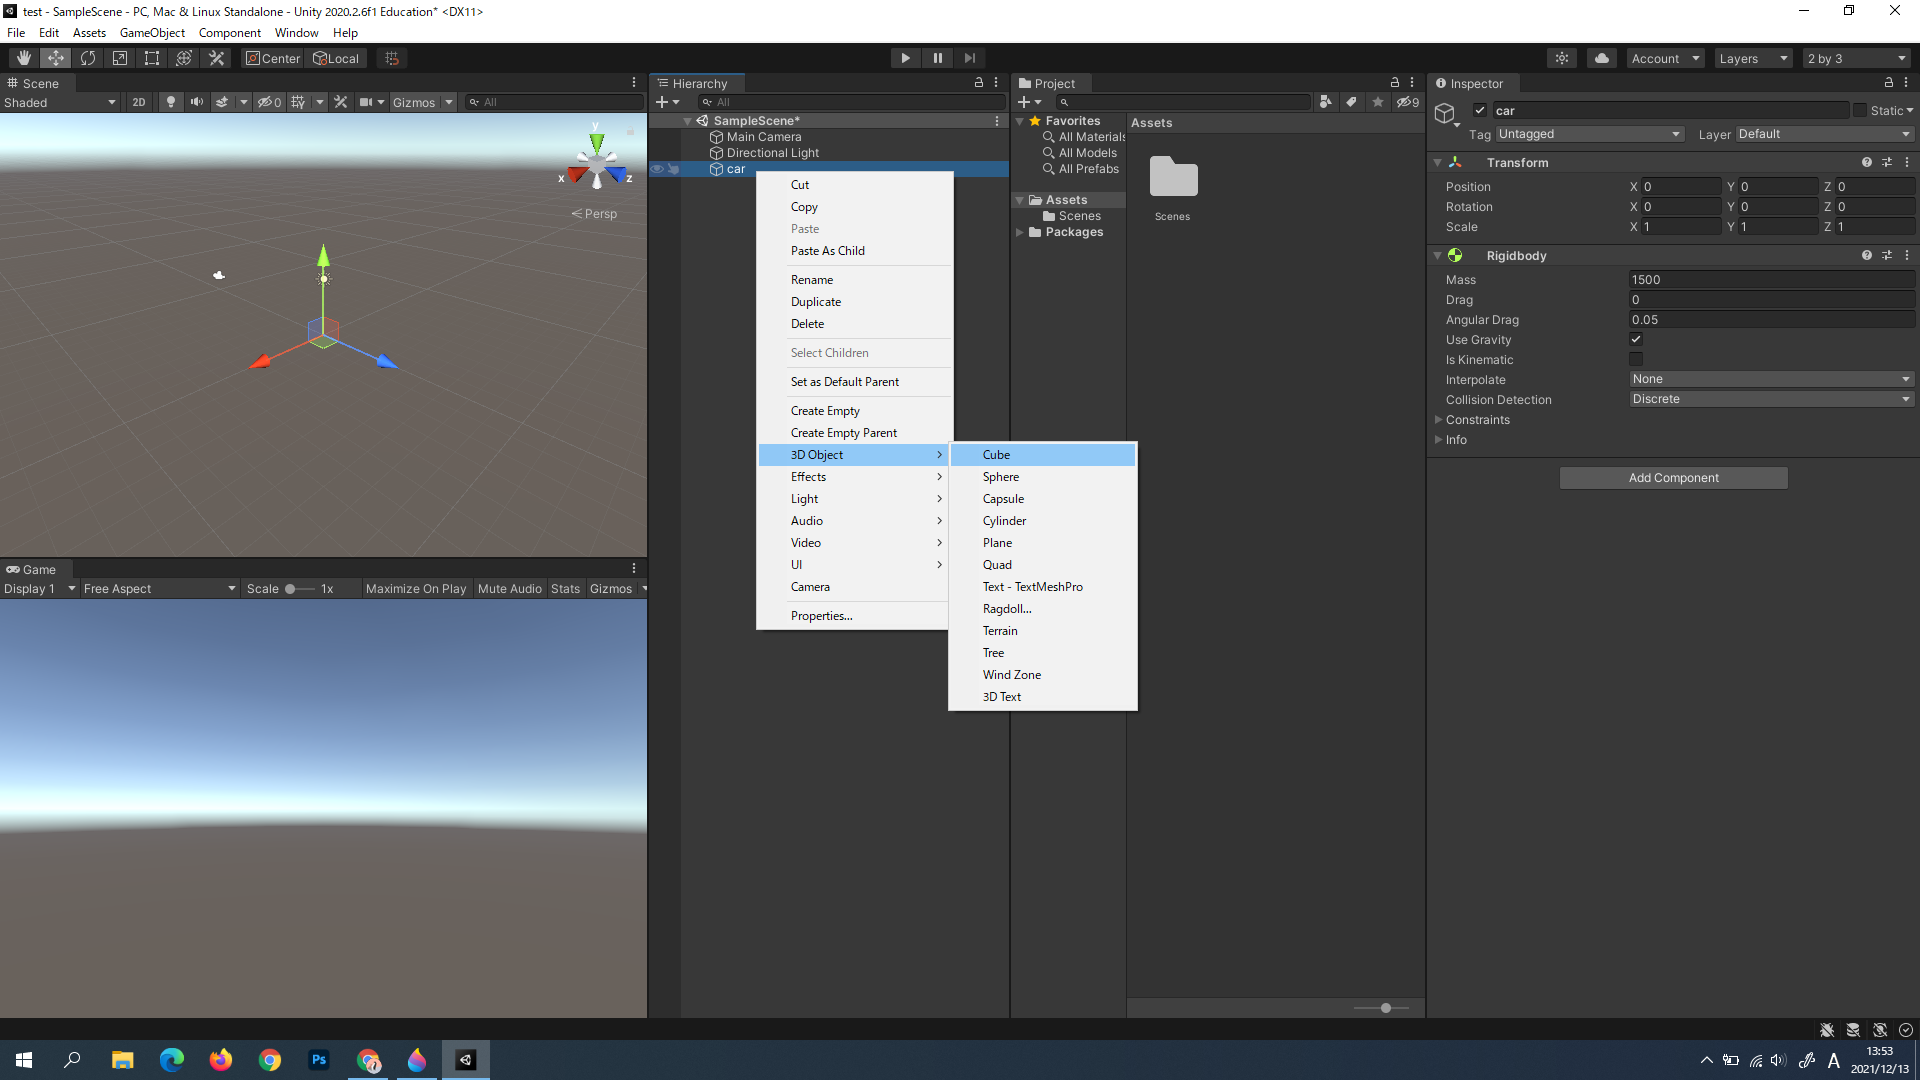Image resolution: width=1920 pixels, height=1080 pixels.
Task: Toggle scene lighting bulb icon
Action: (x=171, y=102)
